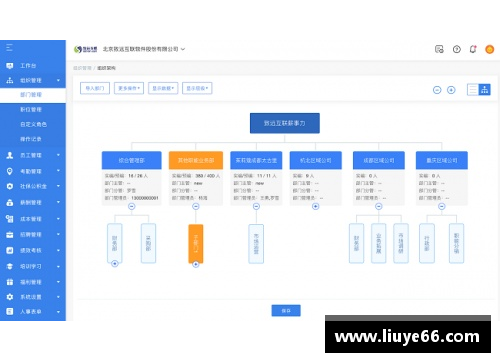500x362 pixels.
Task: Open the company name dropdown in header
Action: pos(144,49)
